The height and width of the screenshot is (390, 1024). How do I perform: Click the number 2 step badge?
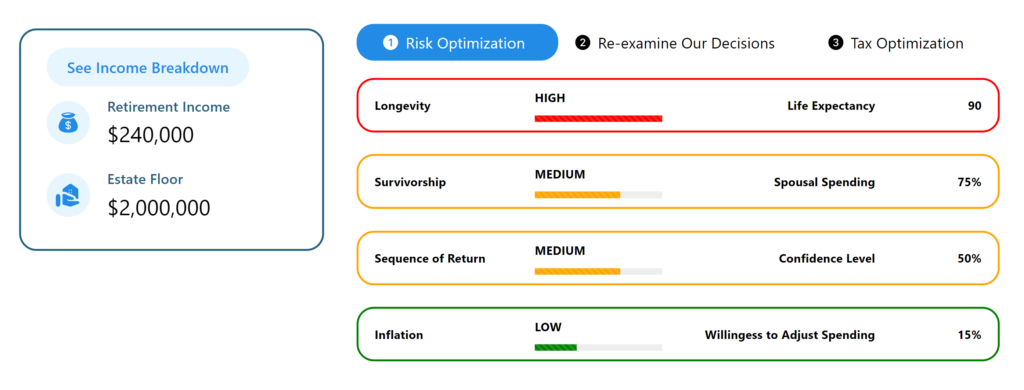point(583,43)
